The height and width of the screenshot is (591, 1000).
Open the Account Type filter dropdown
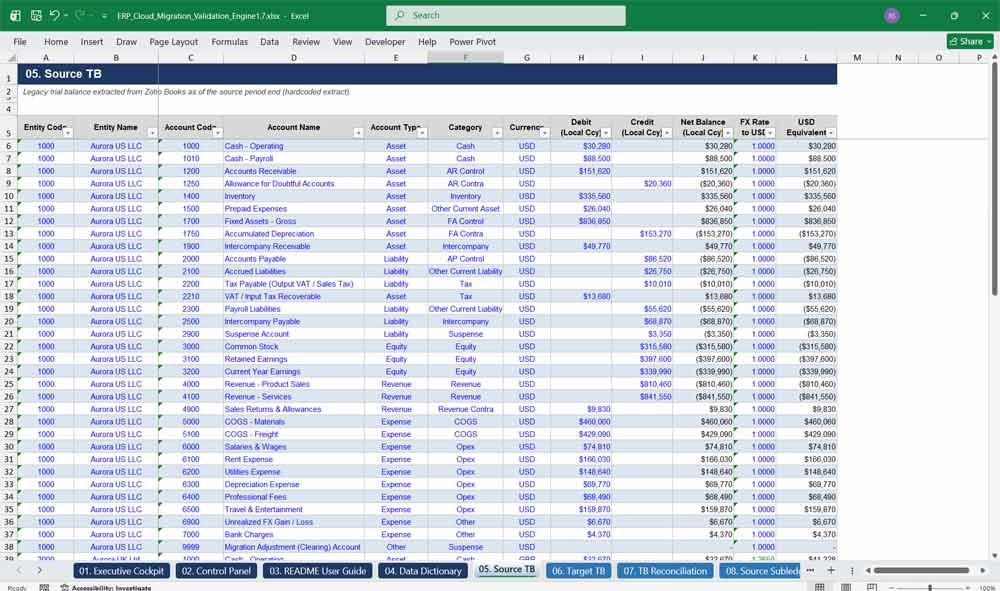point(422,133)
